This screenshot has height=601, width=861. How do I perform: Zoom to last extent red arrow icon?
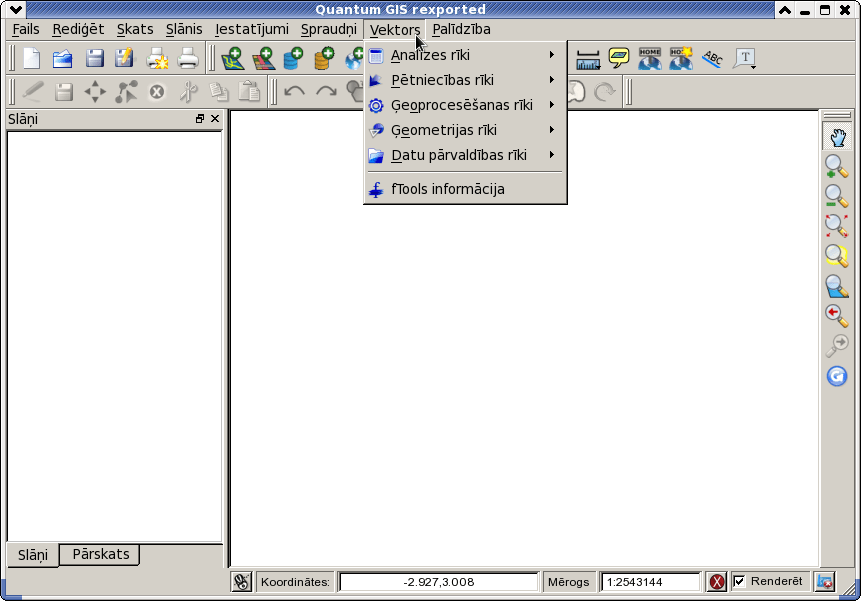point(837,316)
